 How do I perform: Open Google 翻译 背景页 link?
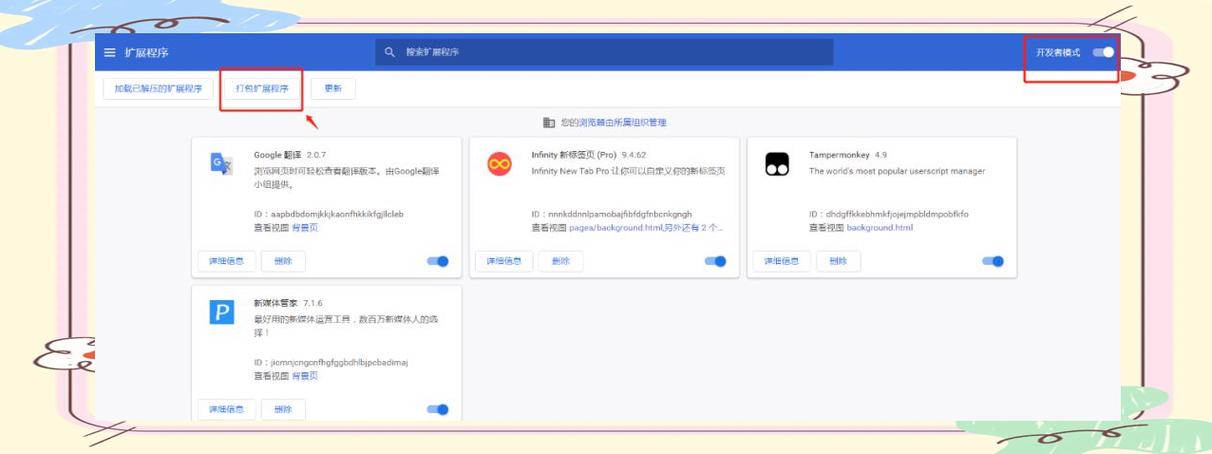[304, 228]
